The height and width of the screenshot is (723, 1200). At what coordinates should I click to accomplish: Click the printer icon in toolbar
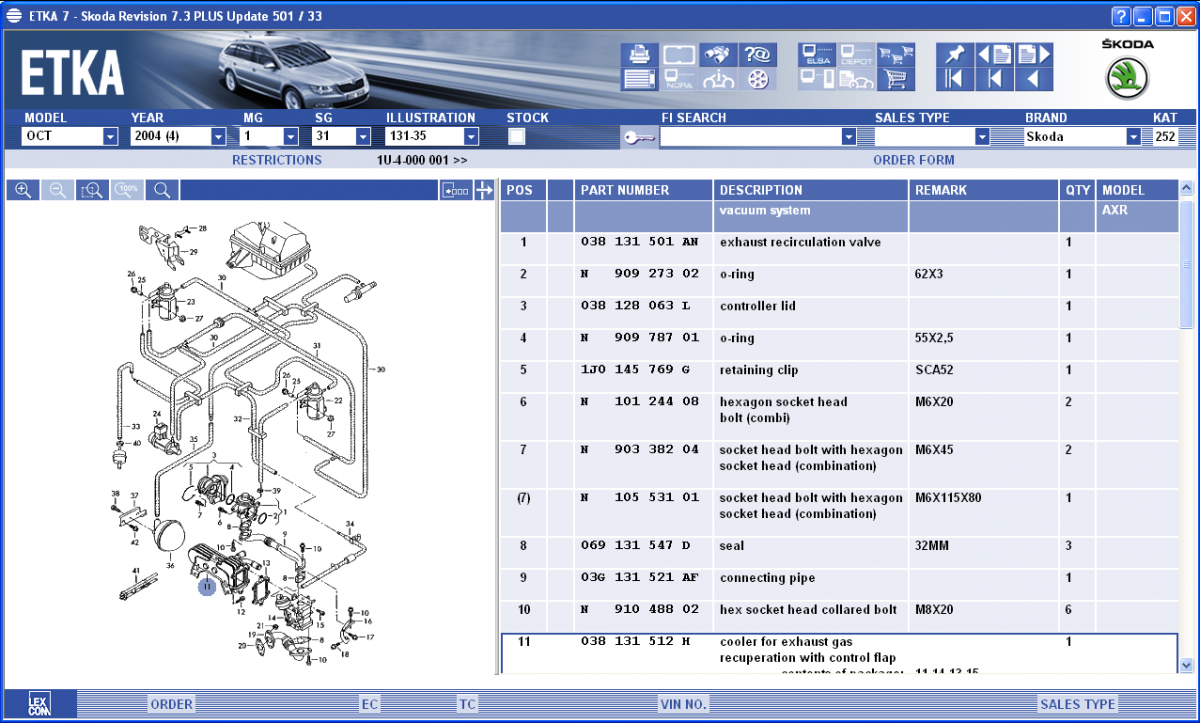639,55
